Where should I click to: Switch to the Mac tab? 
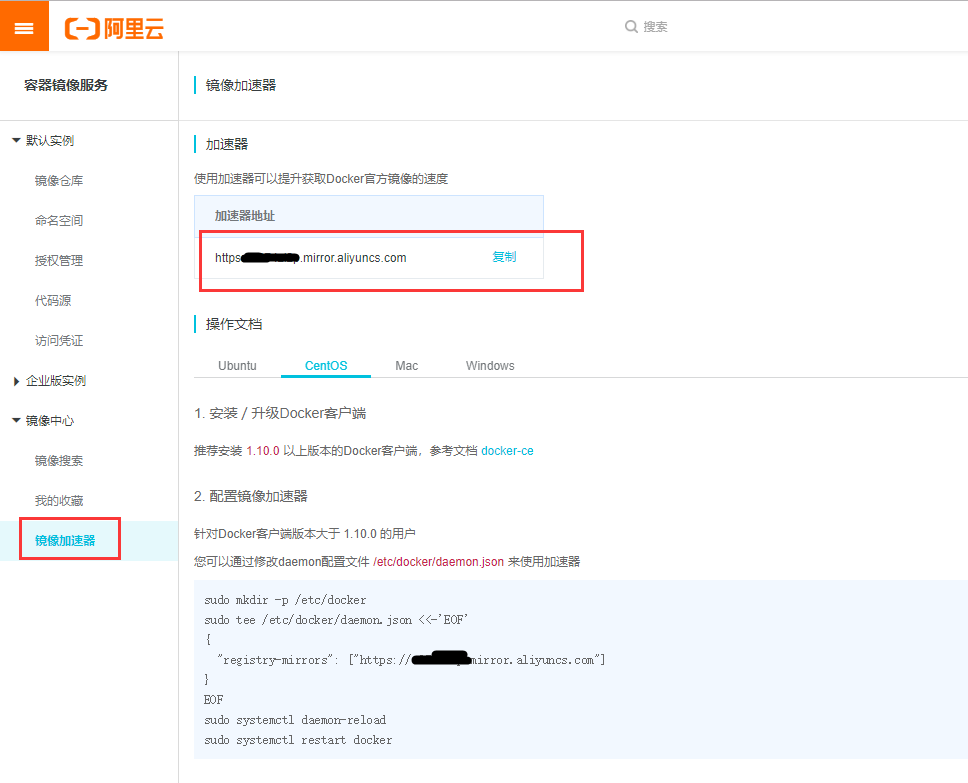406,366
